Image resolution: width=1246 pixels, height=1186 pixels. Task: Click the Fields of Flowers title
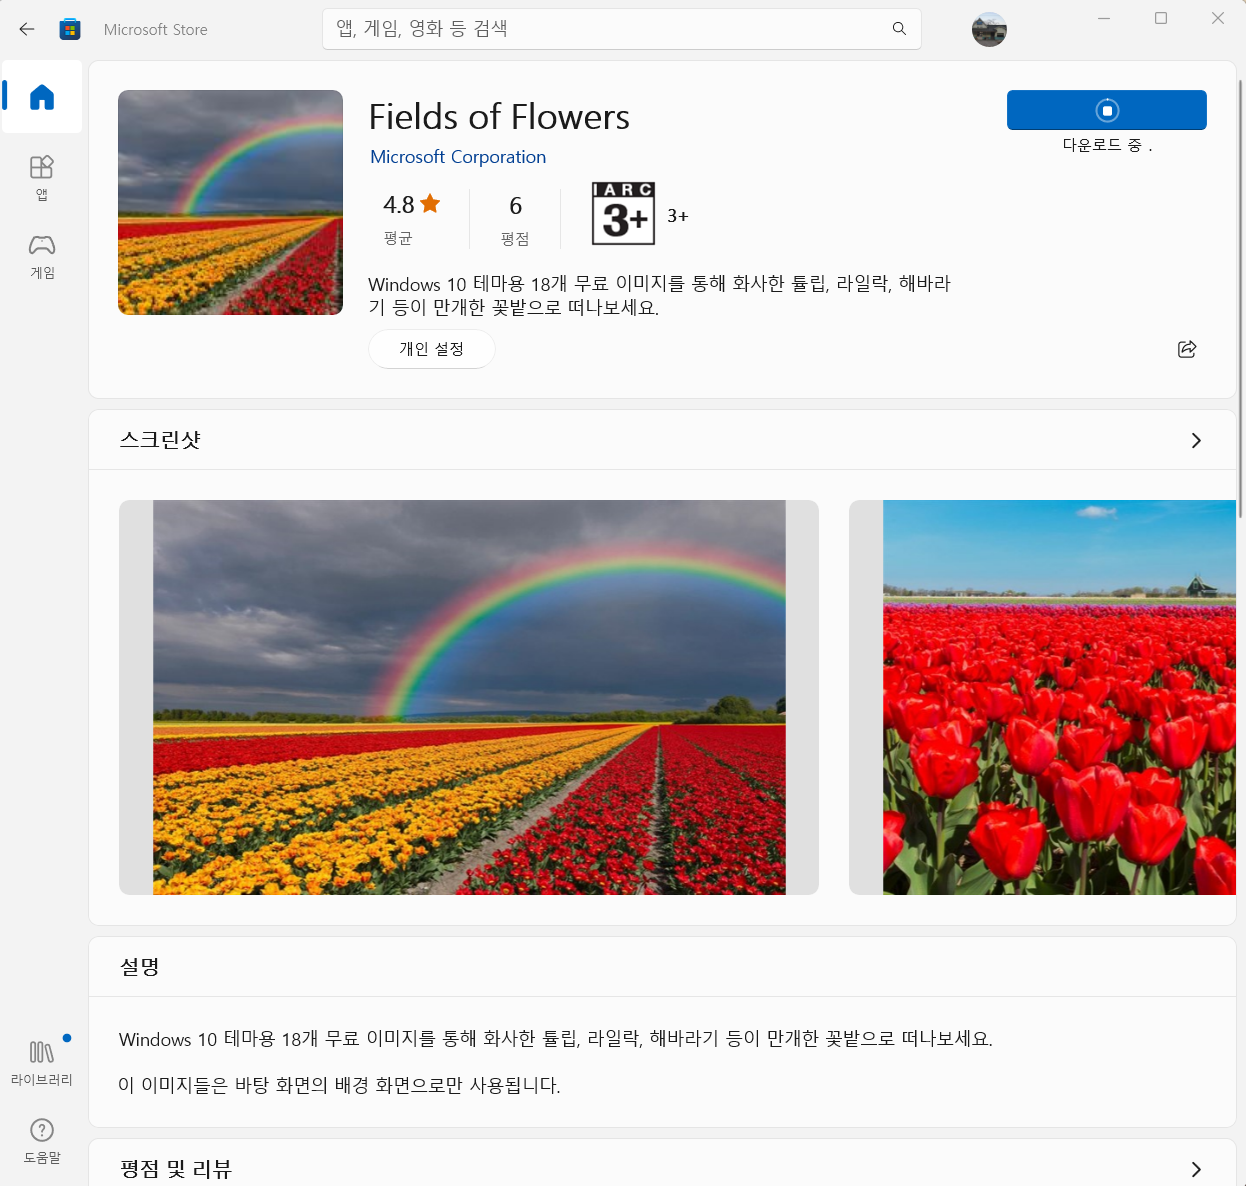[499, 117]
